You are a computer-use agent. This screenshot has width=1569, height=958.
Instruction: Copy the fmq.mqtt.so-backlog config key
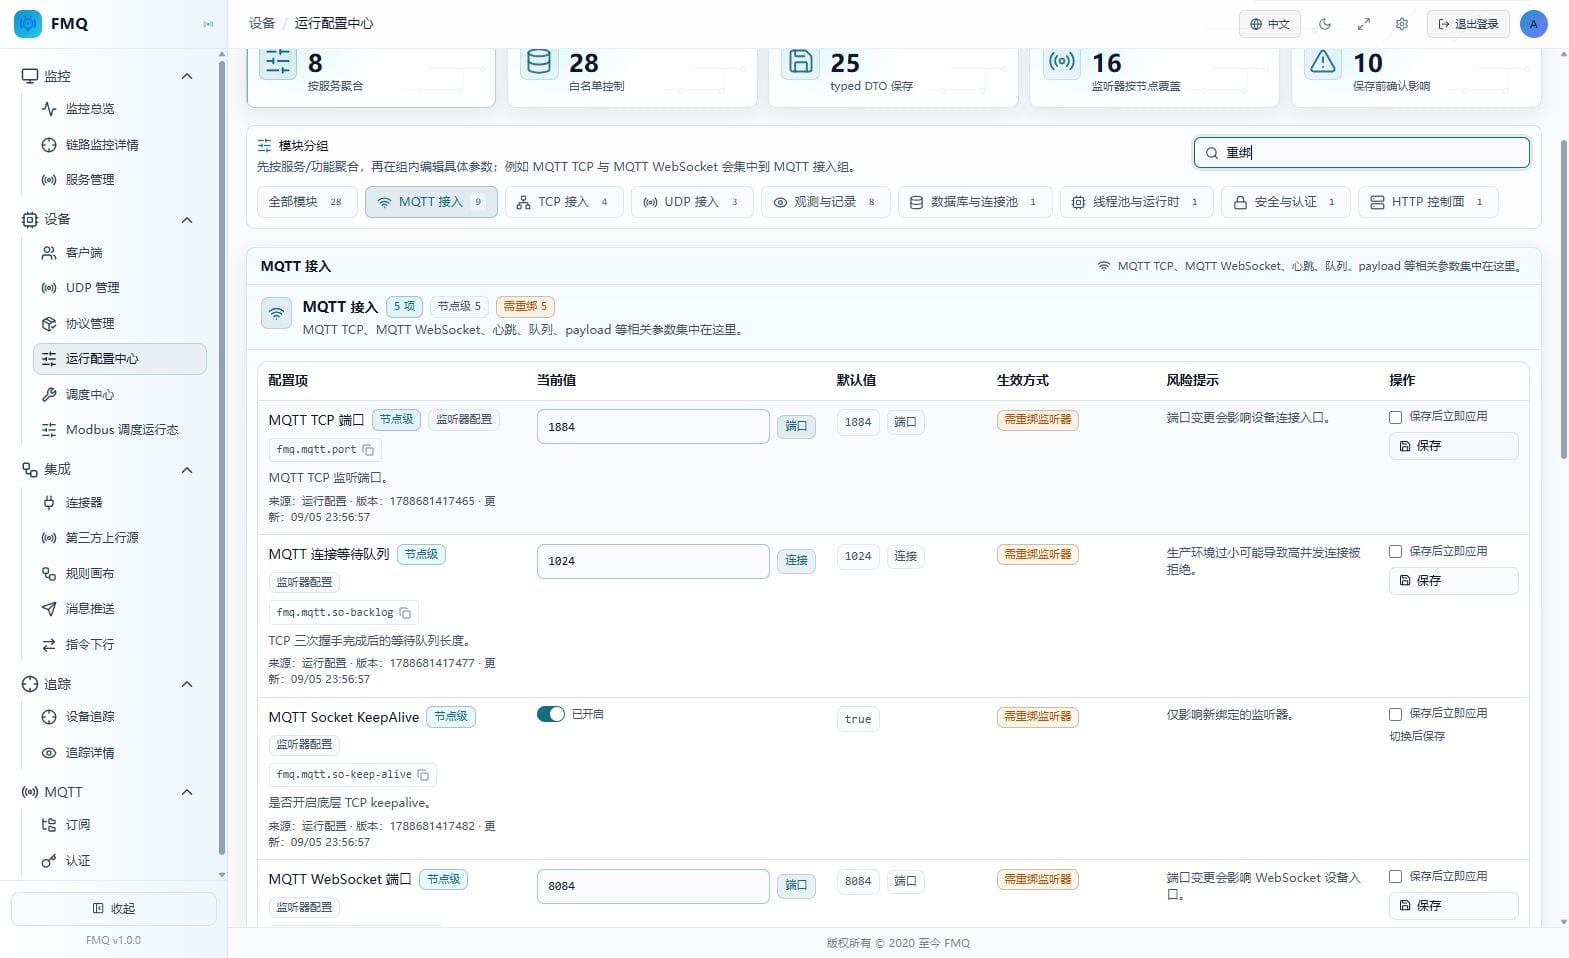[x=405, y=612]
